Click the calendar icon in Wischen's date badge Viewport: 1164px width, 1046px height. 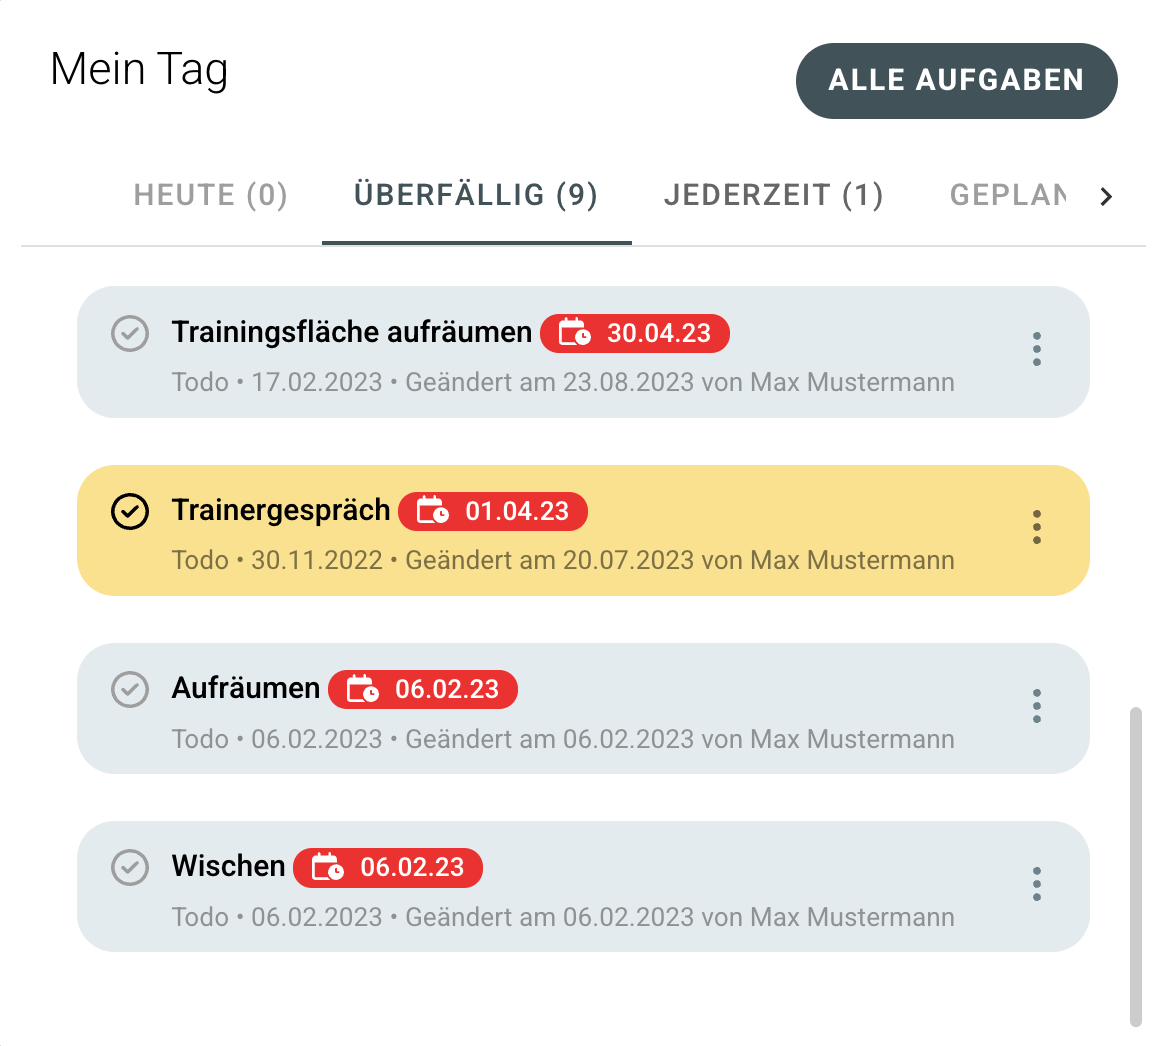click(327, 867)
